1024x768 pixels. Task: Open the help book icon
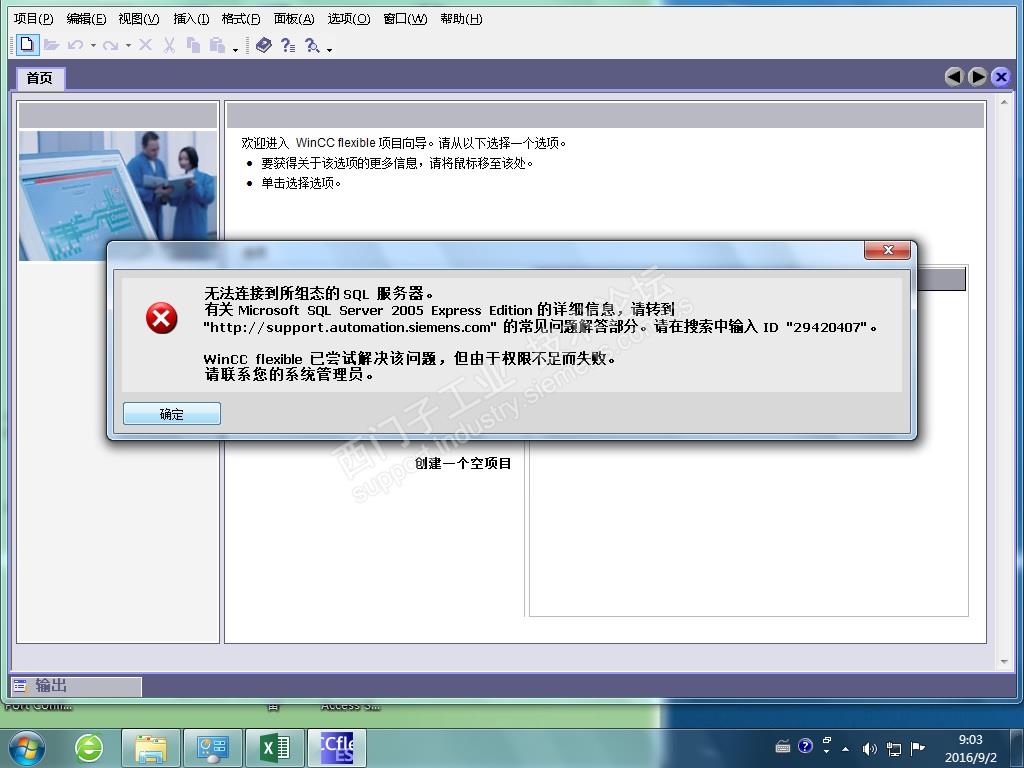click(264, 45)
